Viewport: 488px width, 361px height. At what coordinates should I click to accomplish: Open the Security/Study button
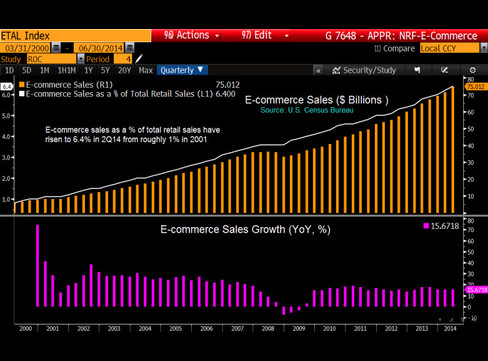pyautogui.click(x=364, y=70)
